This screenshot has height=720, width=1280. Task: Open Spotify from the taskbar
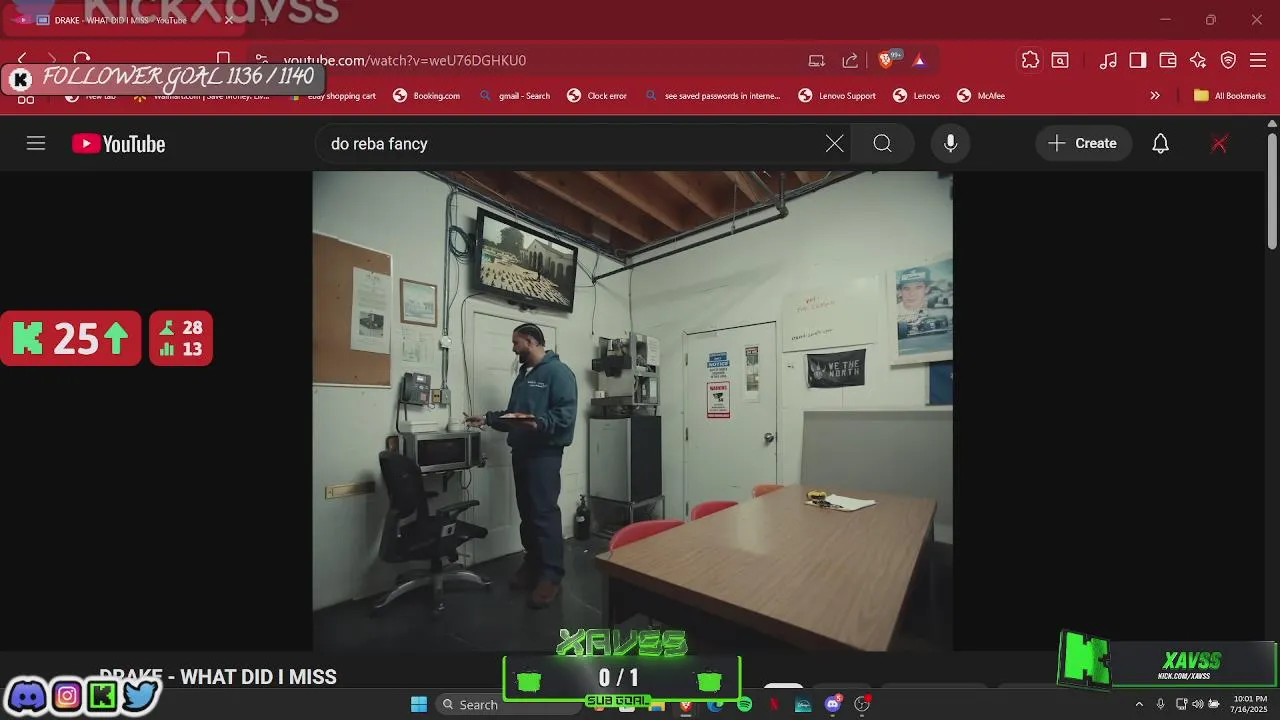click(744, 705)
